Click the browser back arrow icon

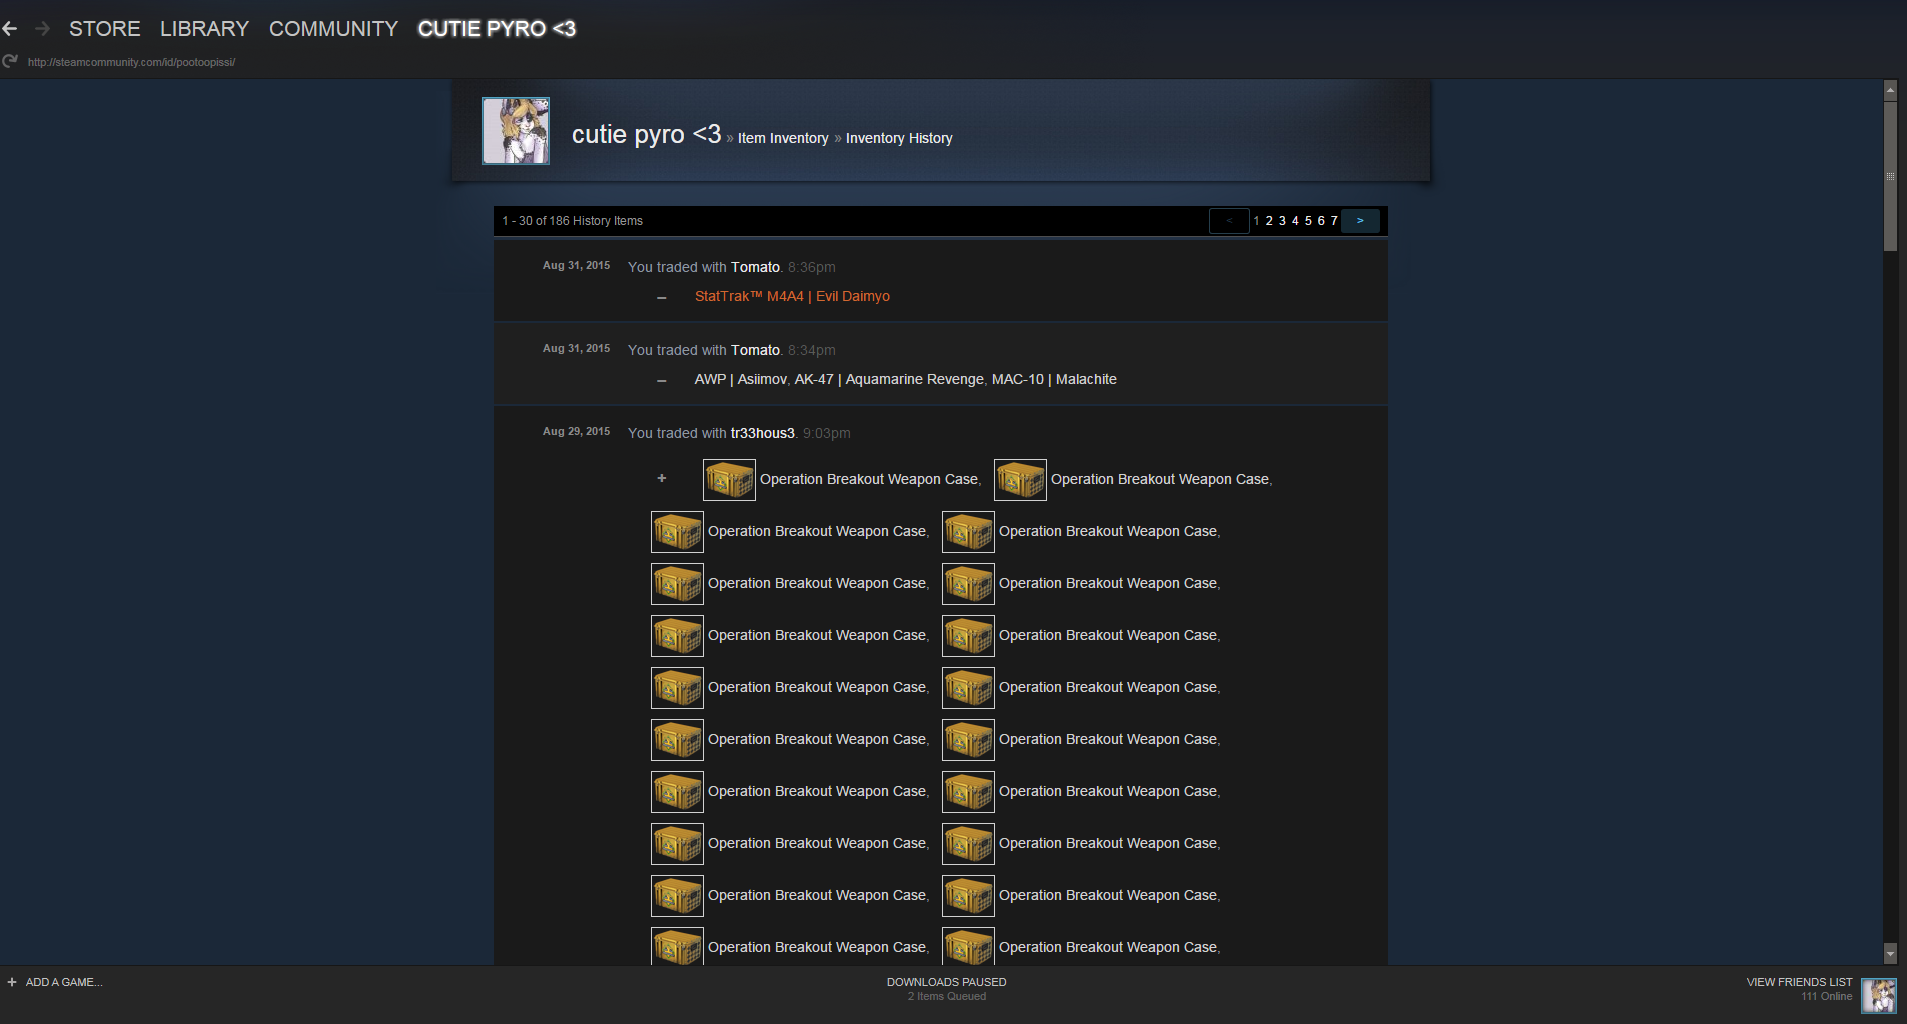(x=10, y=29)
